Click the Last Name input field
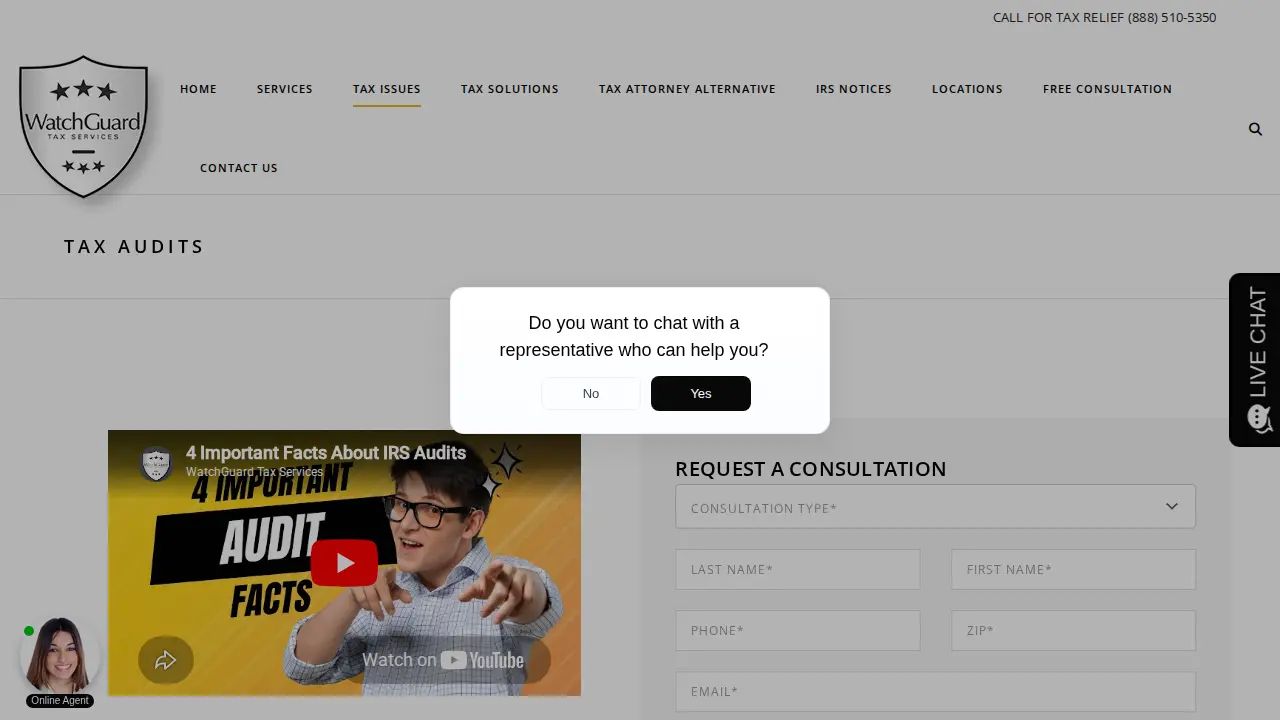1280x720 pixels. click(x=798, y=569)
